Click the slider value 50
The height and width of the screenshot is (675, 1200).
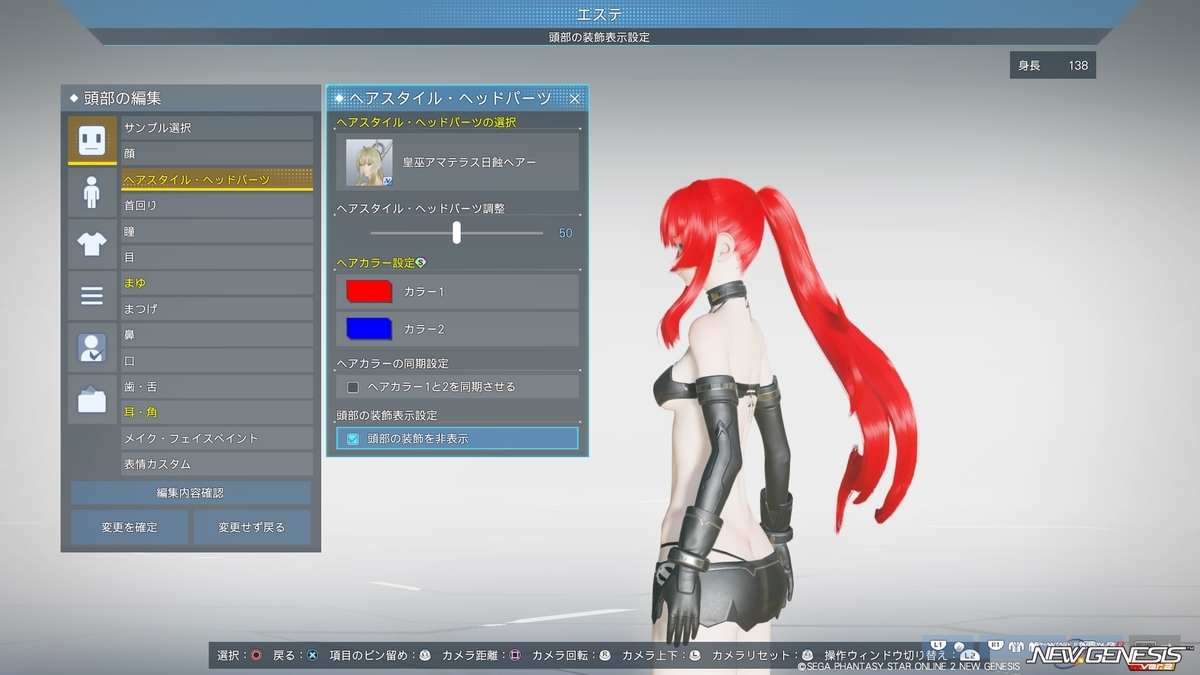pyautogui.click(x=565, y=233)
